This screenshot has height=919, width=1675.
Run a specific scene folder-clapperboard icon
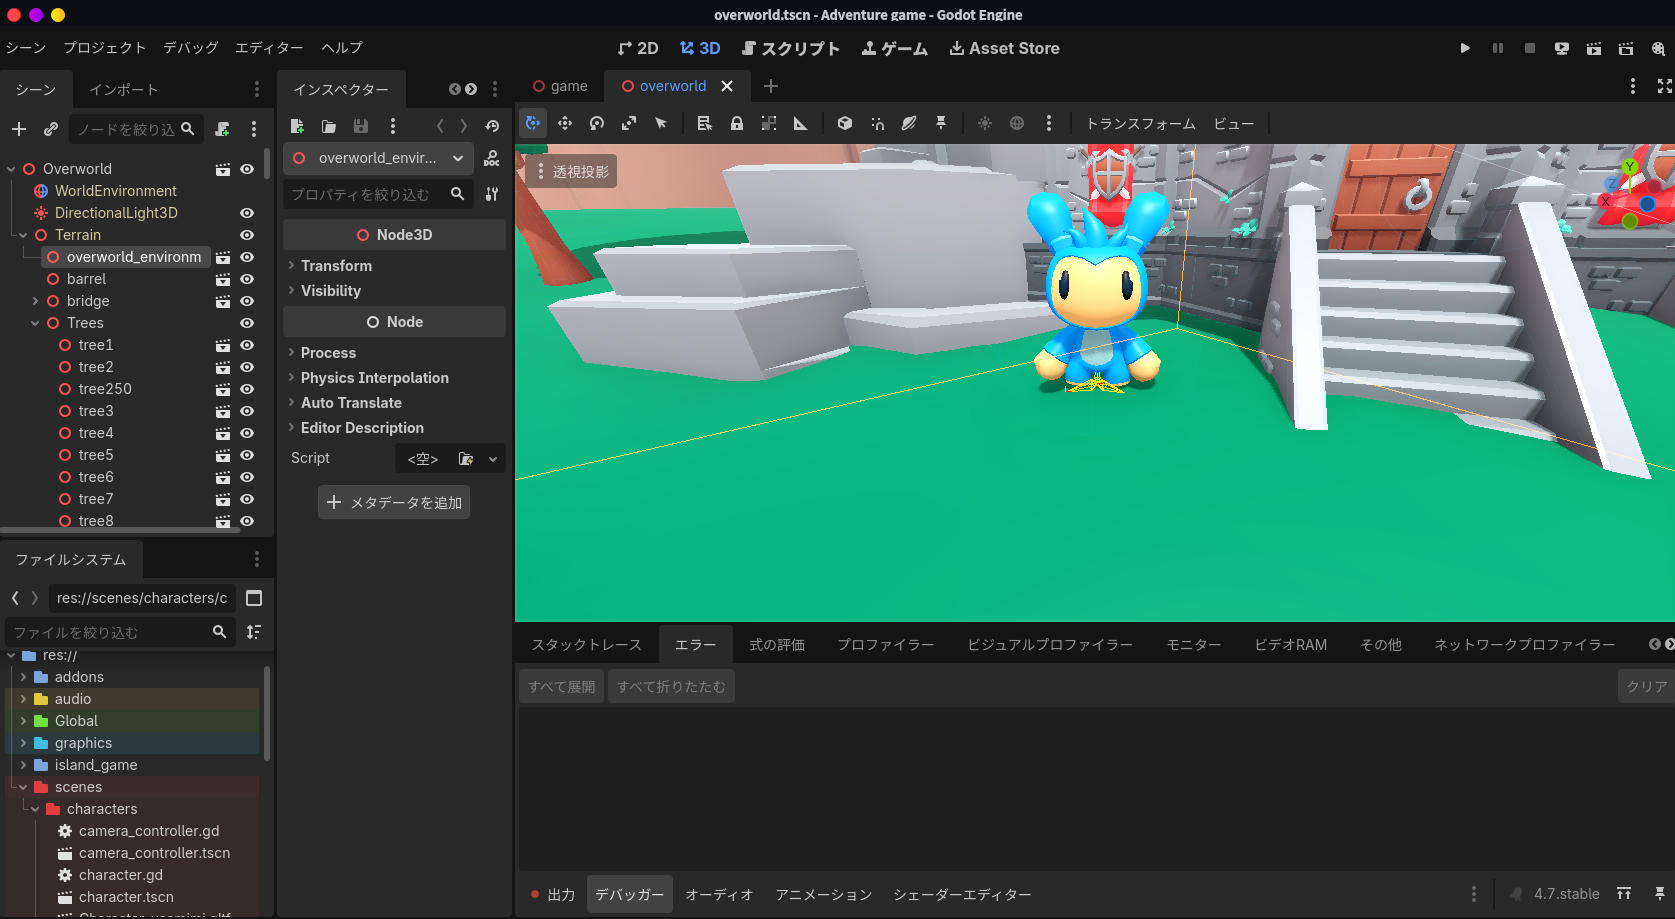[1626, 48]
